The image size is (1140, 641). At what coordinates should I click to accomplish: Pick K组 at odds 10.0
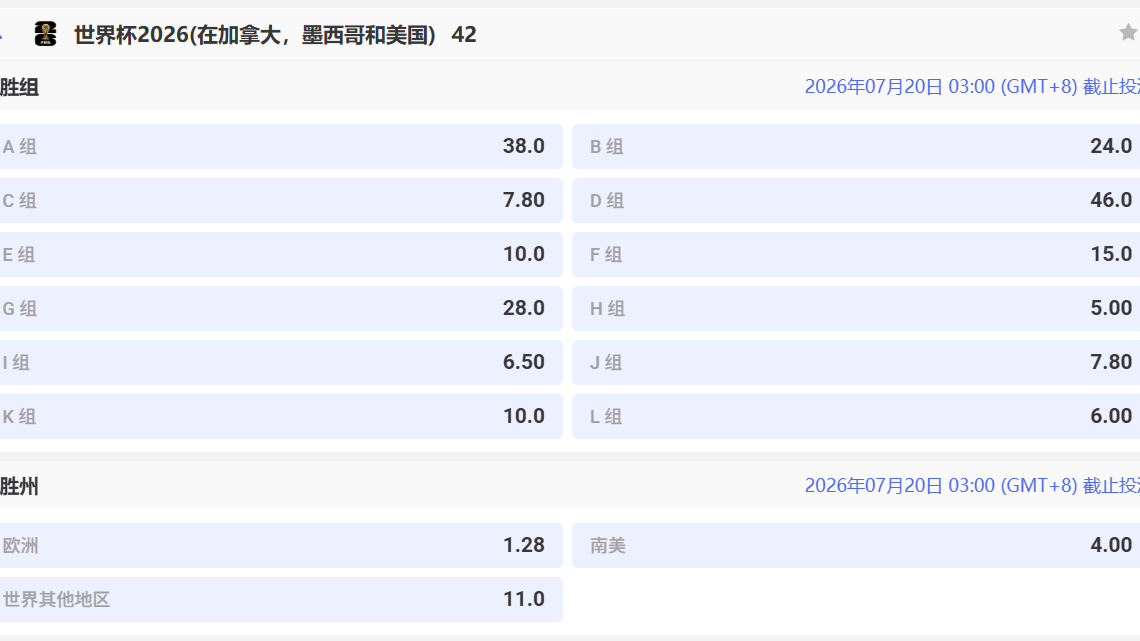280,416
